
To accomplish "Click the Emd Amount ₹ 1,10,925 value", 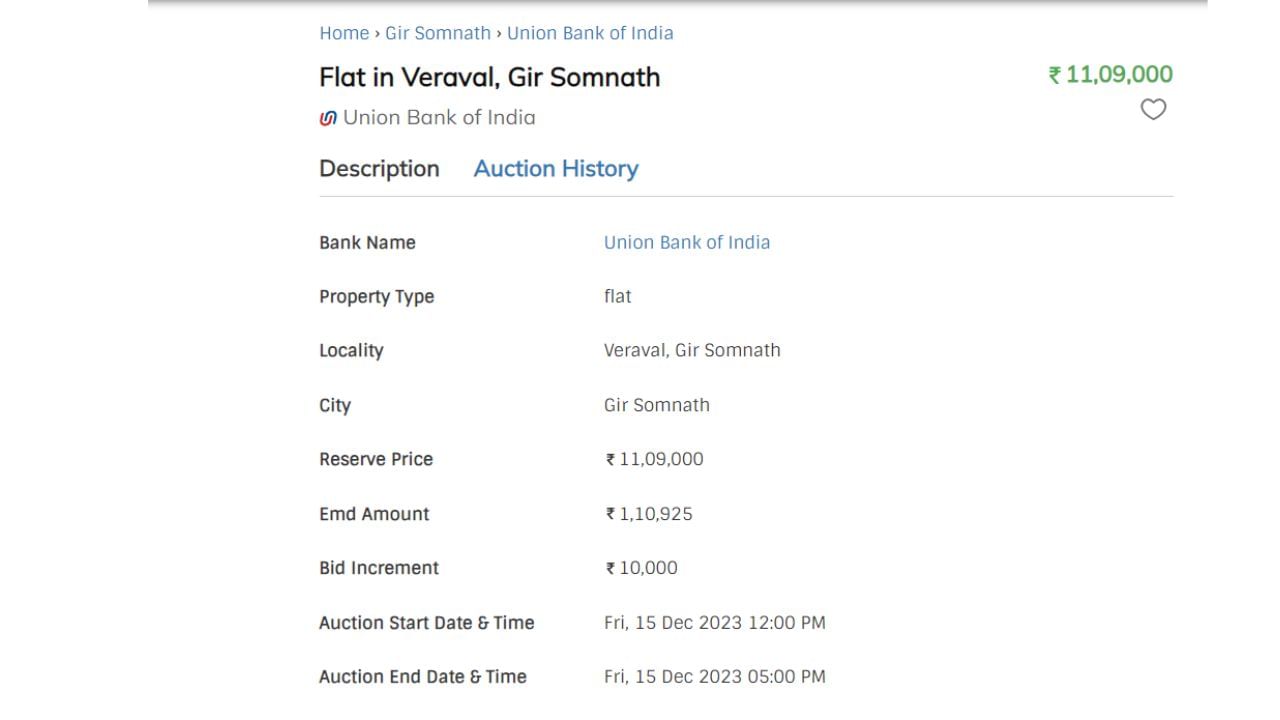I will pyautogui.click(x=649, y=514).
